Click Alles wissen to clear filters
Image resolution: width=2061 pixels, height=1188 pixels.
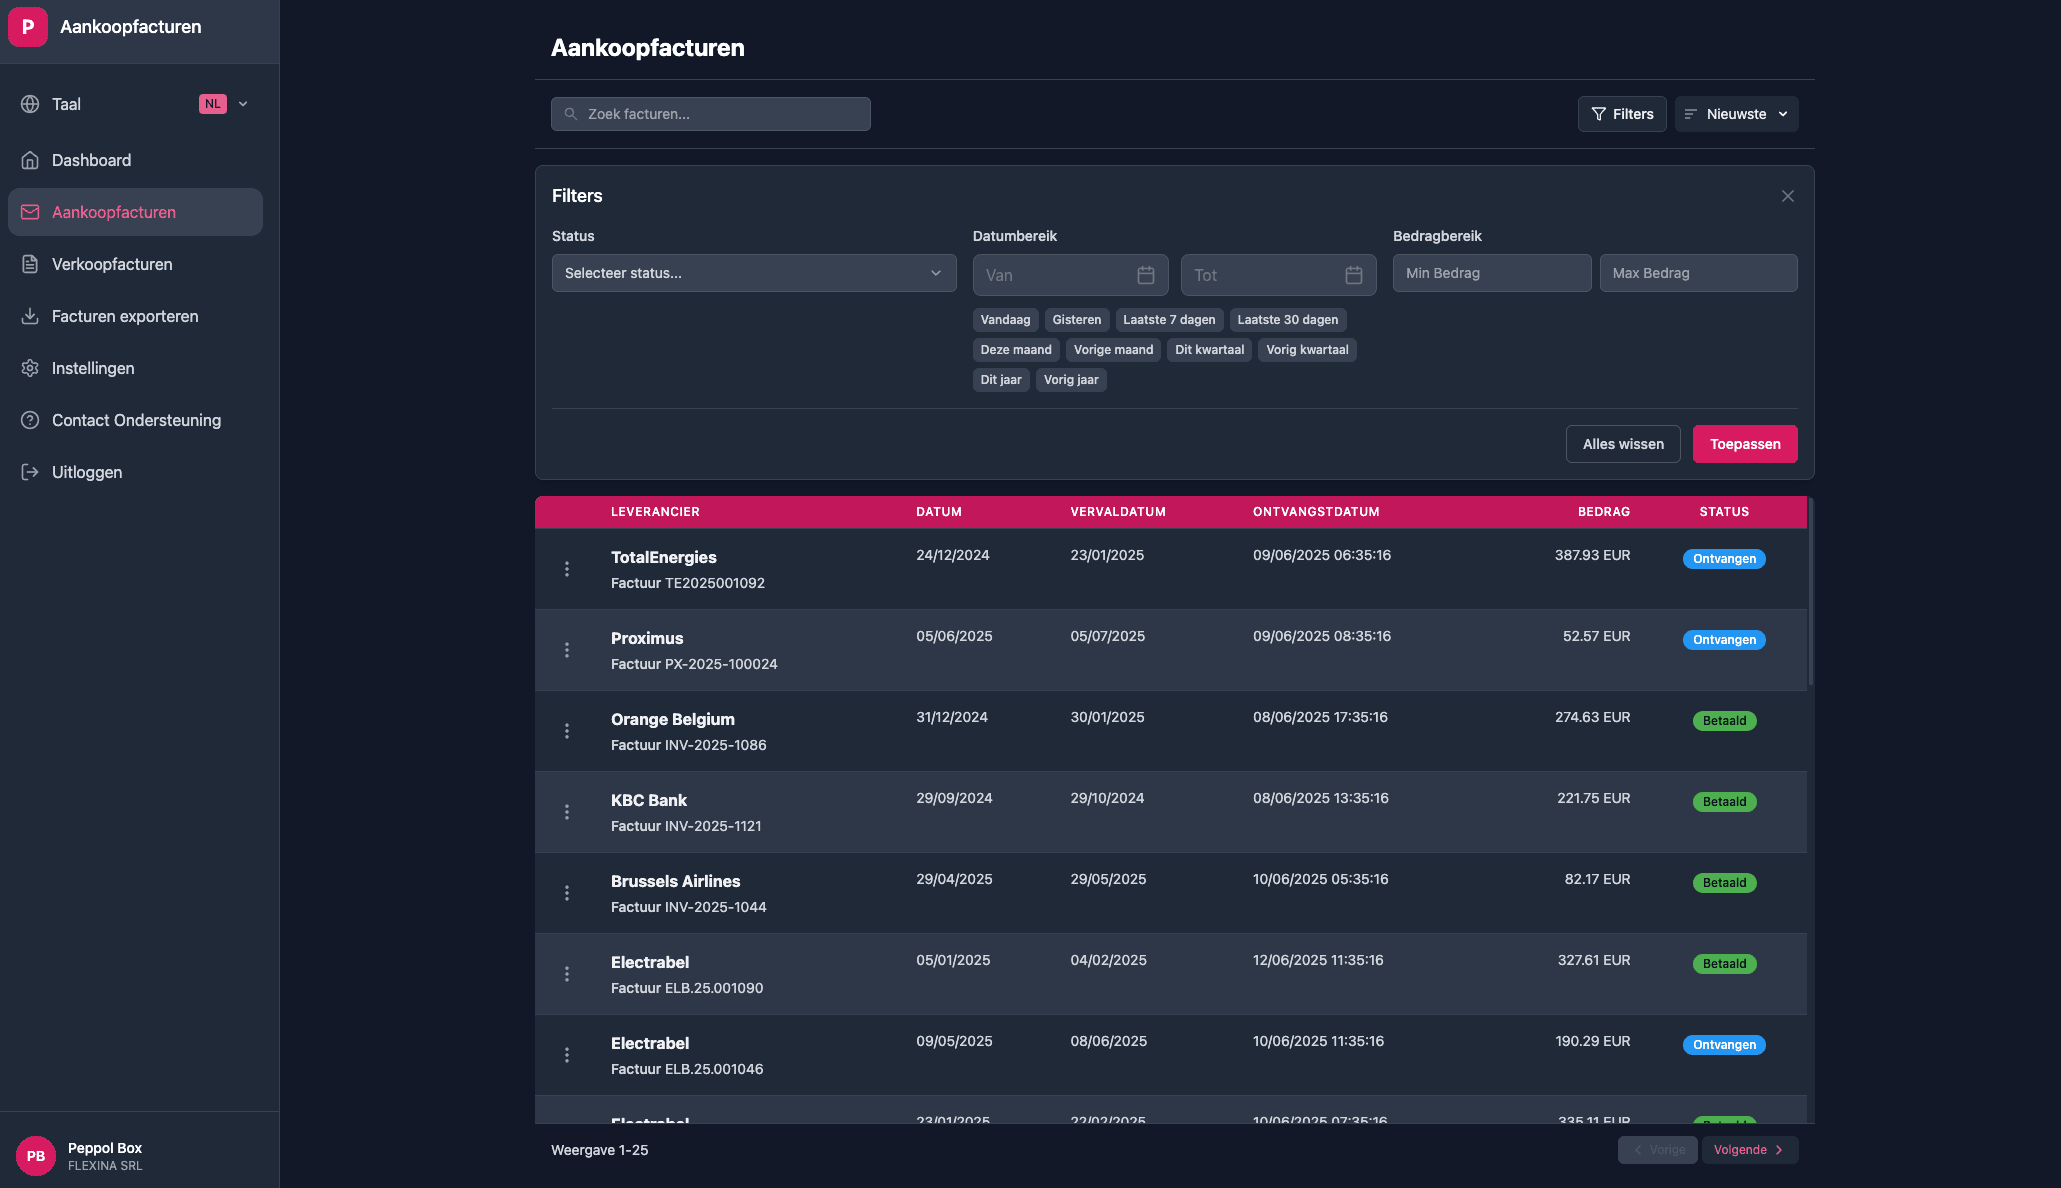click(1623, 444)
